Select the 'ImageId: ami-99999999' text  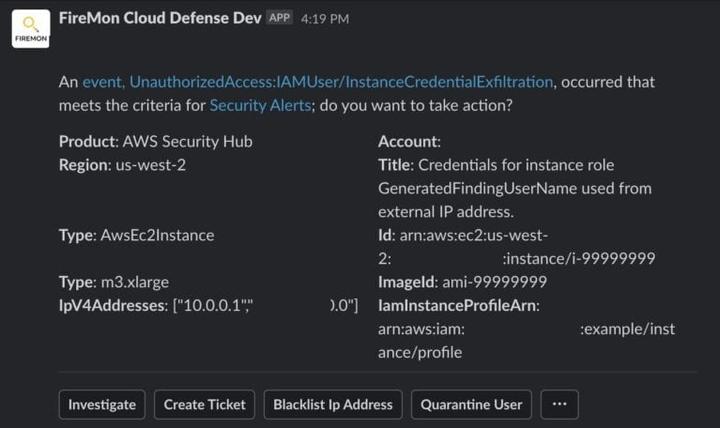tap(462, 282)
